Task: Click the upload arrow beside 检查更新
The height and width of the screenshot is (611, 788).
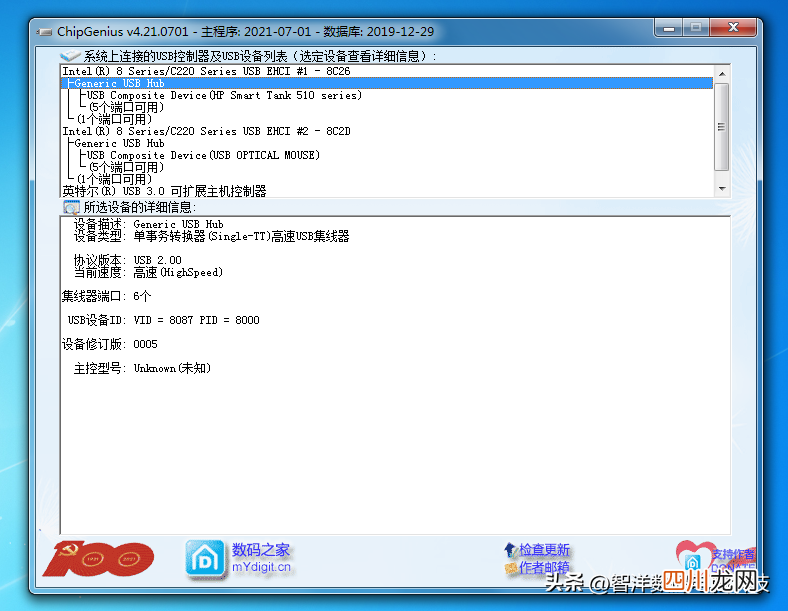Action: click(x=511, y=550)
